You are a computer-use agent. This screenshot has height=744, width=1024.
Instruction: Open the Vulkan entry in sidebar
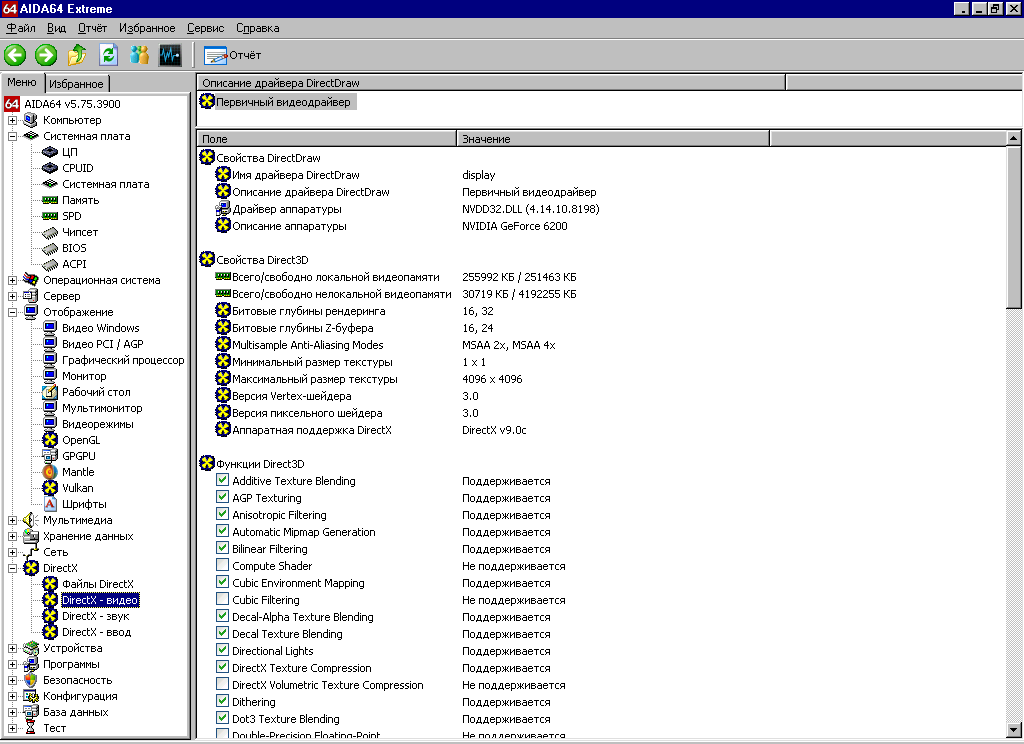77,488
